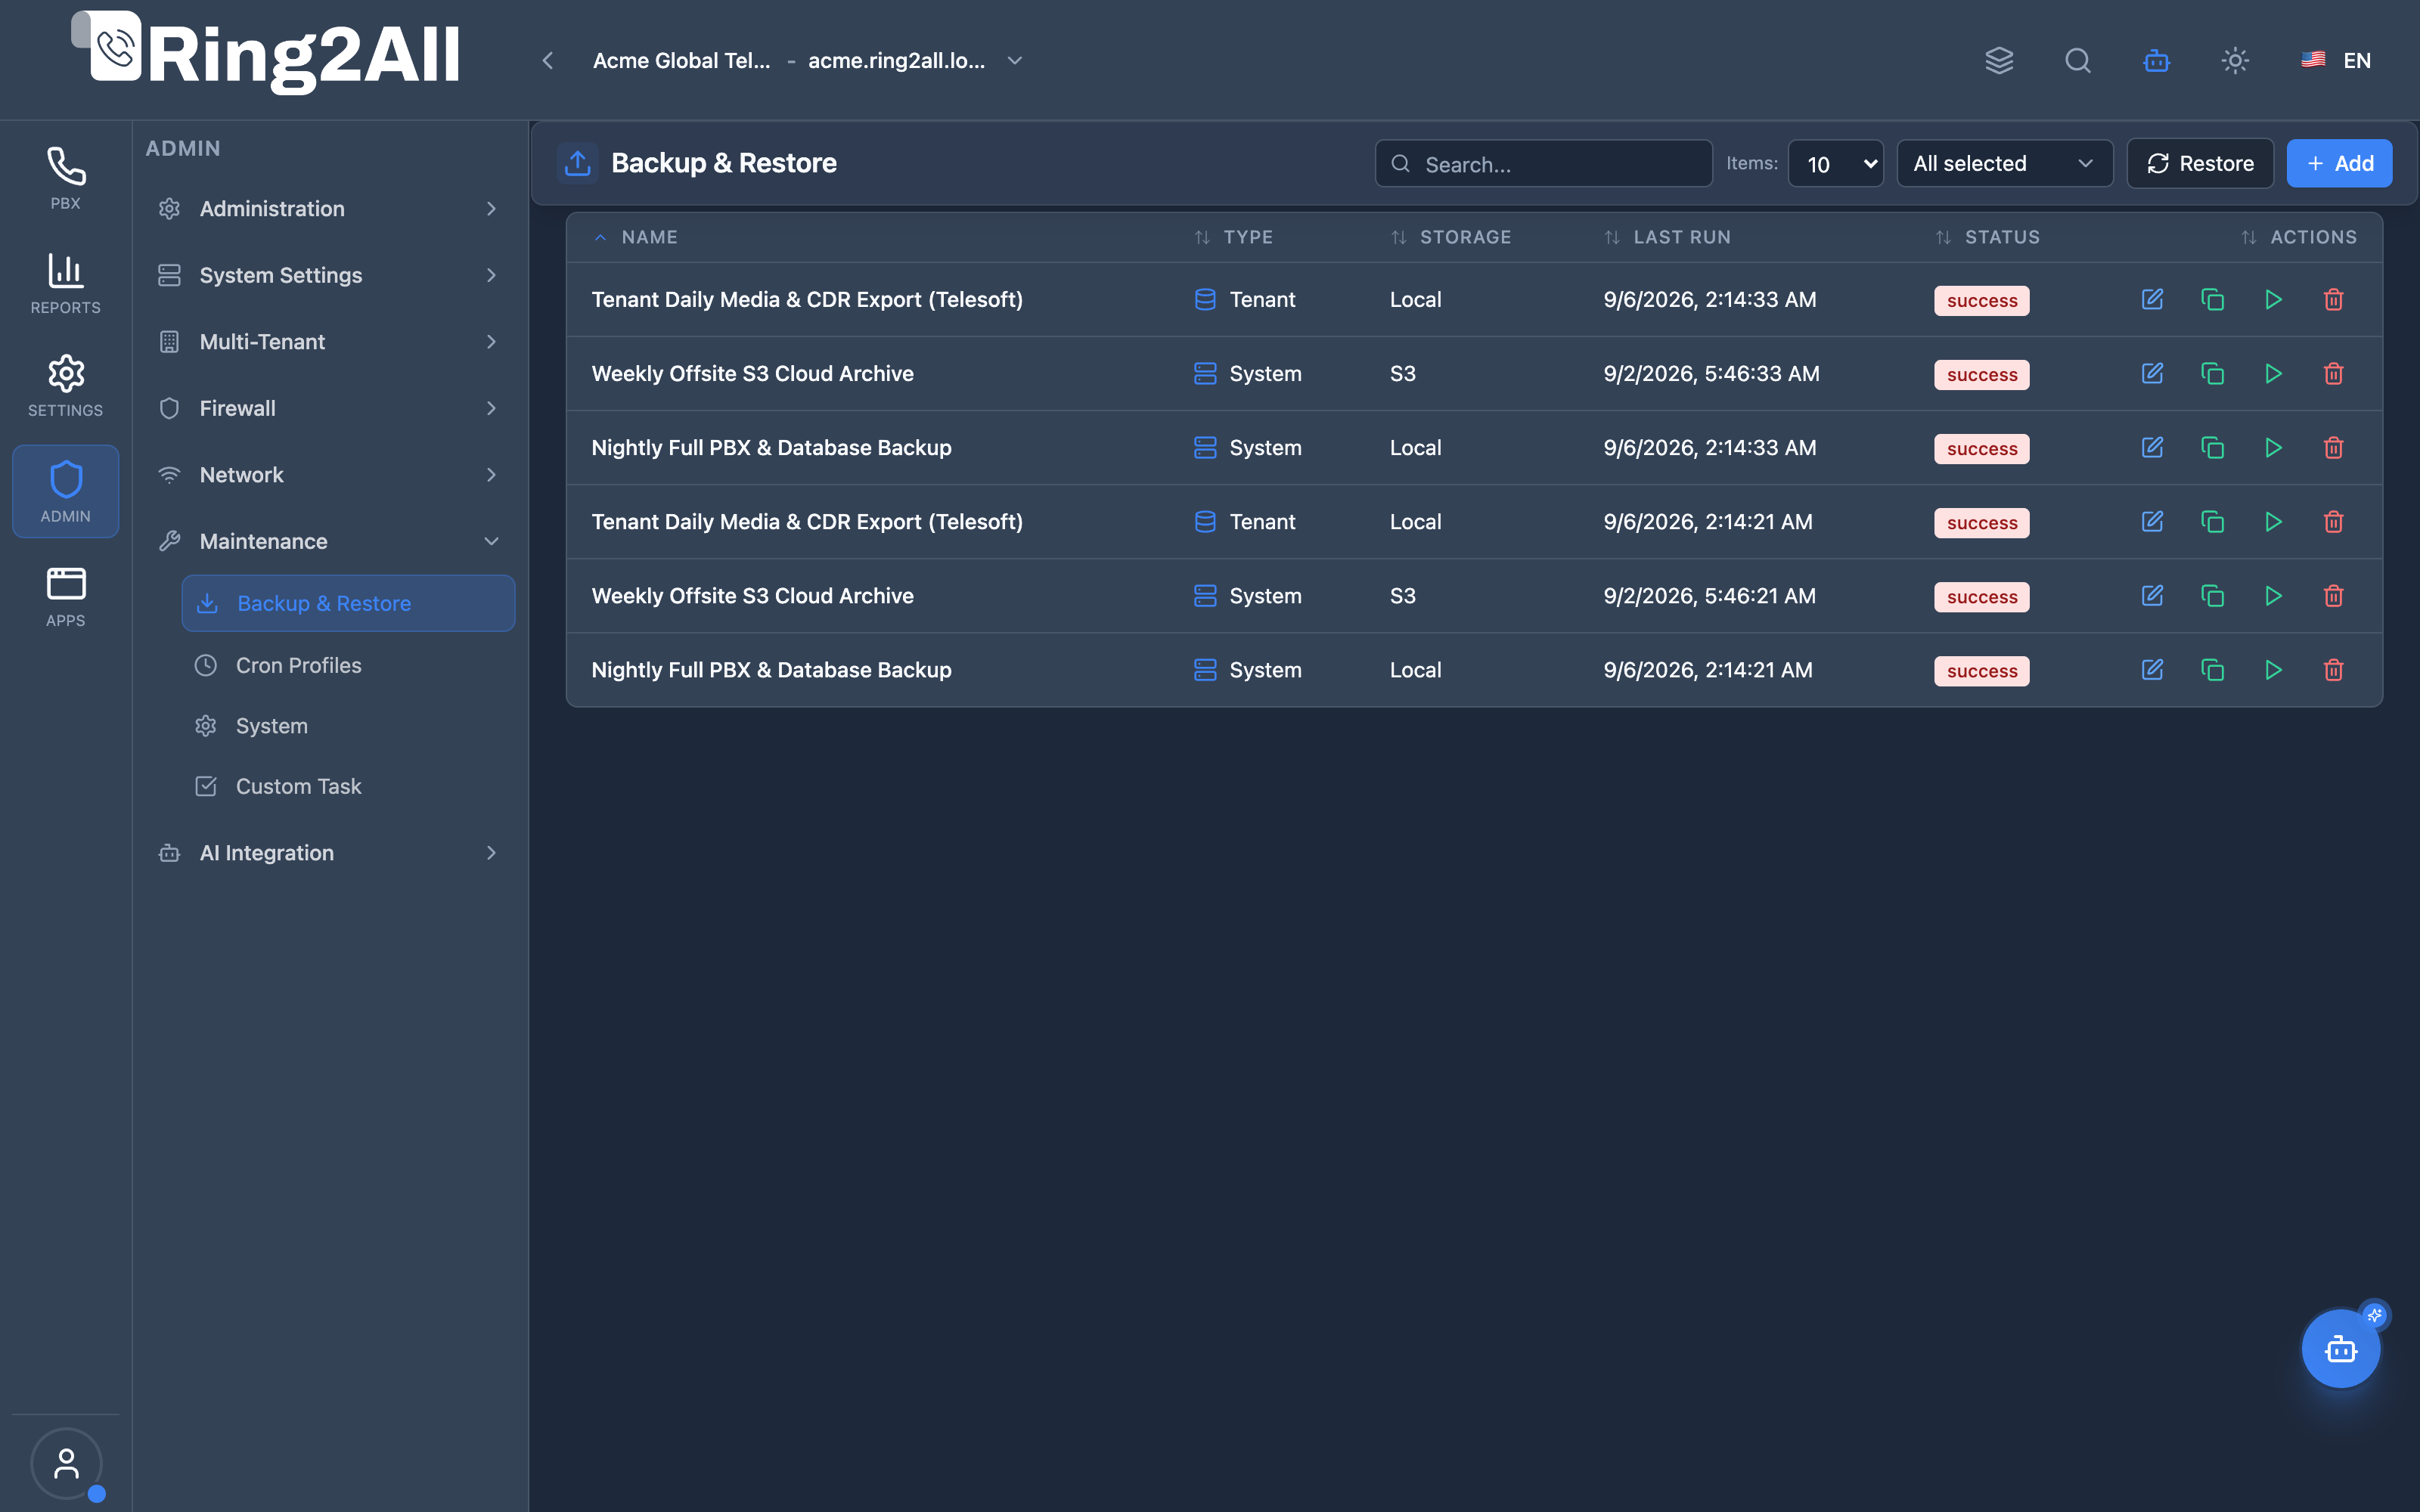
Task: Delete the Tenant Daily Media backup from 2:14:33
Action: point(2334,300)
